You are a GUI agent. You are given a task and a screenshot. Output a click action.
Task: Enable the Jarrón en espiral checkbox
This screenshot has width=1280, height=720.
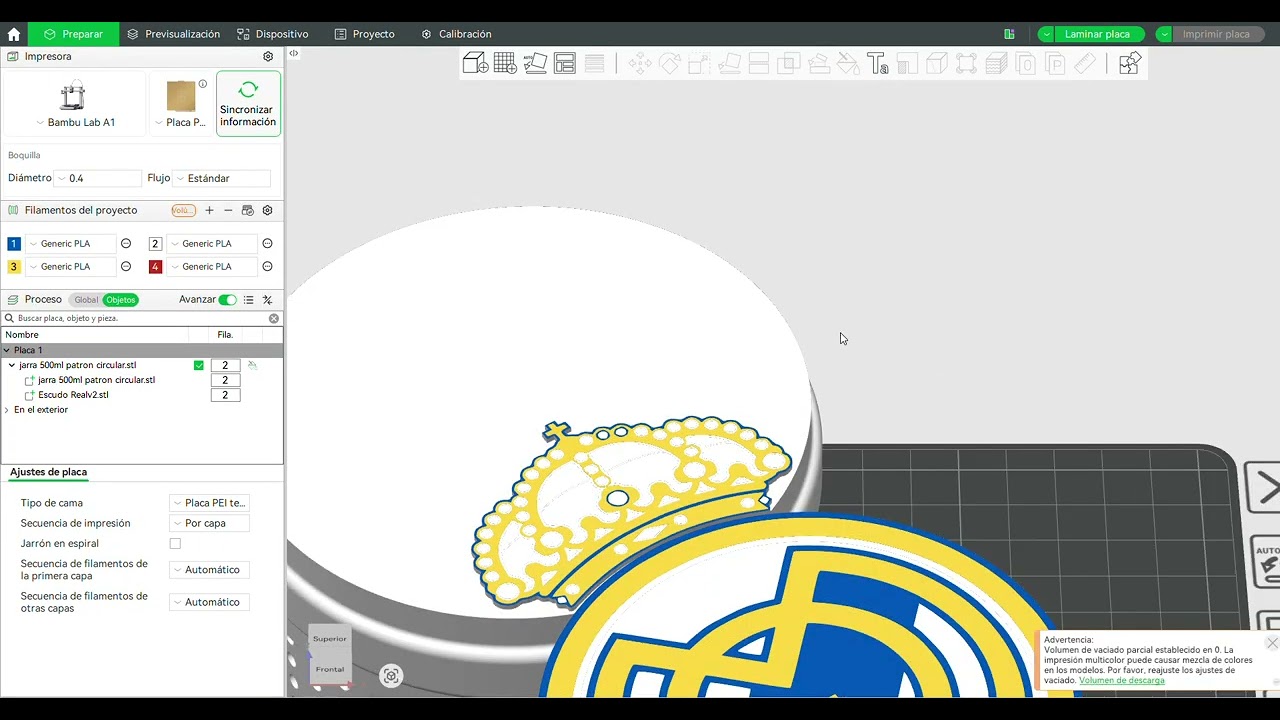pyautogui.click(x=175, y=544)
